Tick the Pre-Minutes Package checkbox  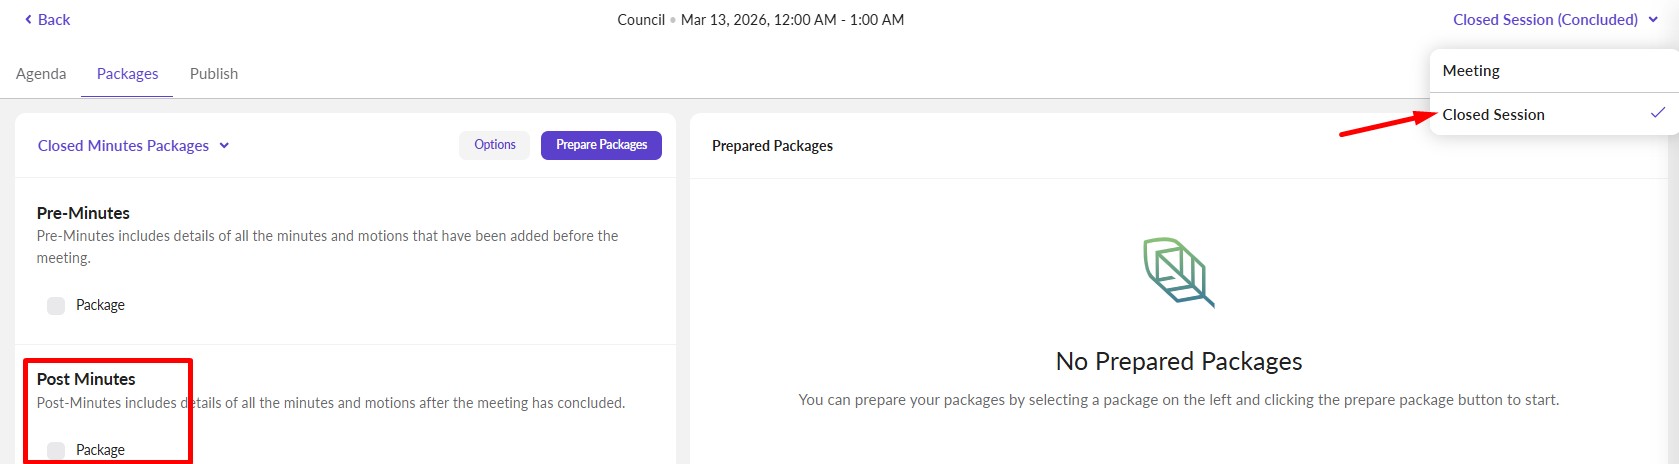56,305
